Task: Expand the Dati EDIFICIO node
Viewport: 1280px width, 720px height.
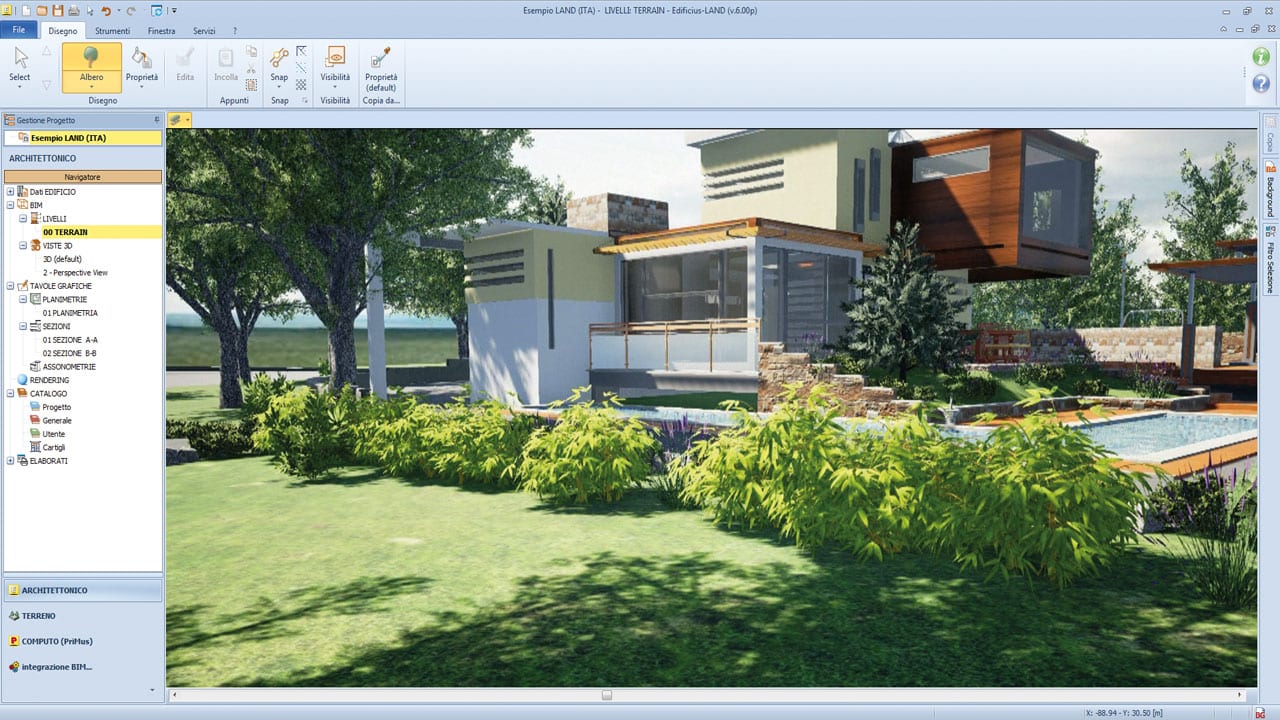Action: [x=10, y=192]
